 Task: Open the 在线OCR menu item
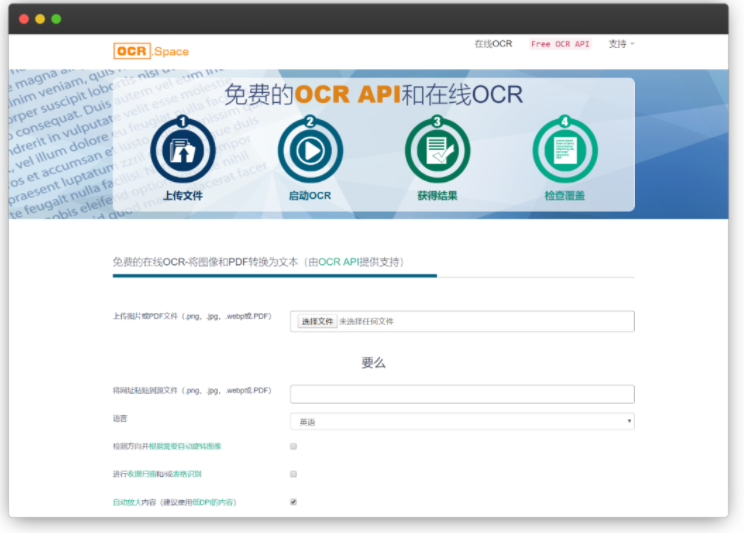click(x=493, y=44)
